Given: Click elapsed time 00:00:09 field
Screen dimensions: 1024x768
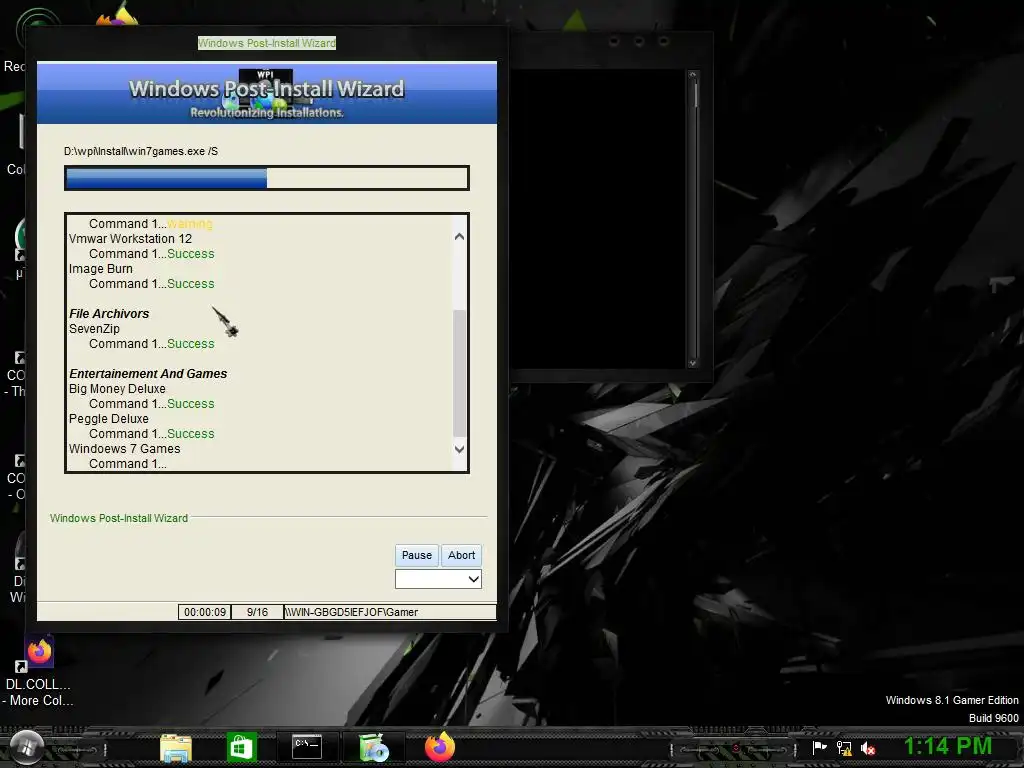Looking at the screenshot, I should (204, 613).
